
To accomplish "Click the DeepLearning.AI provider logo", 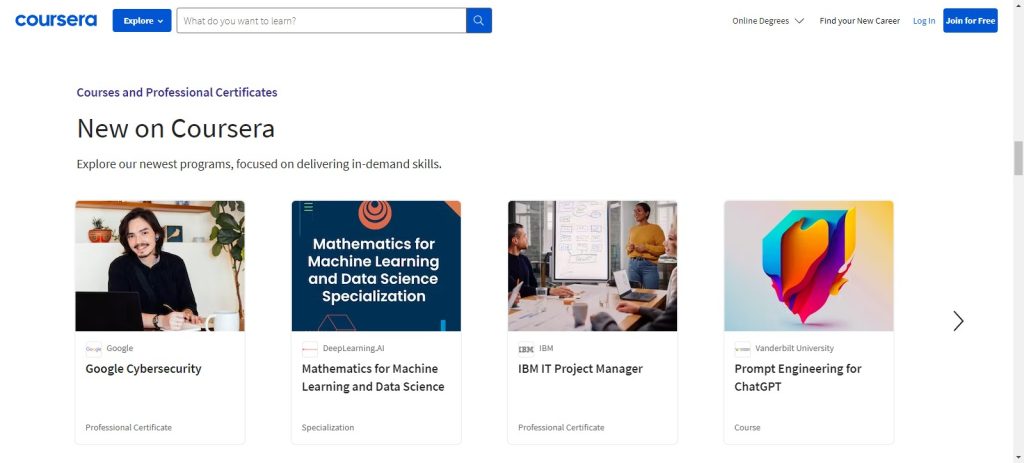I will coord(310,349).
